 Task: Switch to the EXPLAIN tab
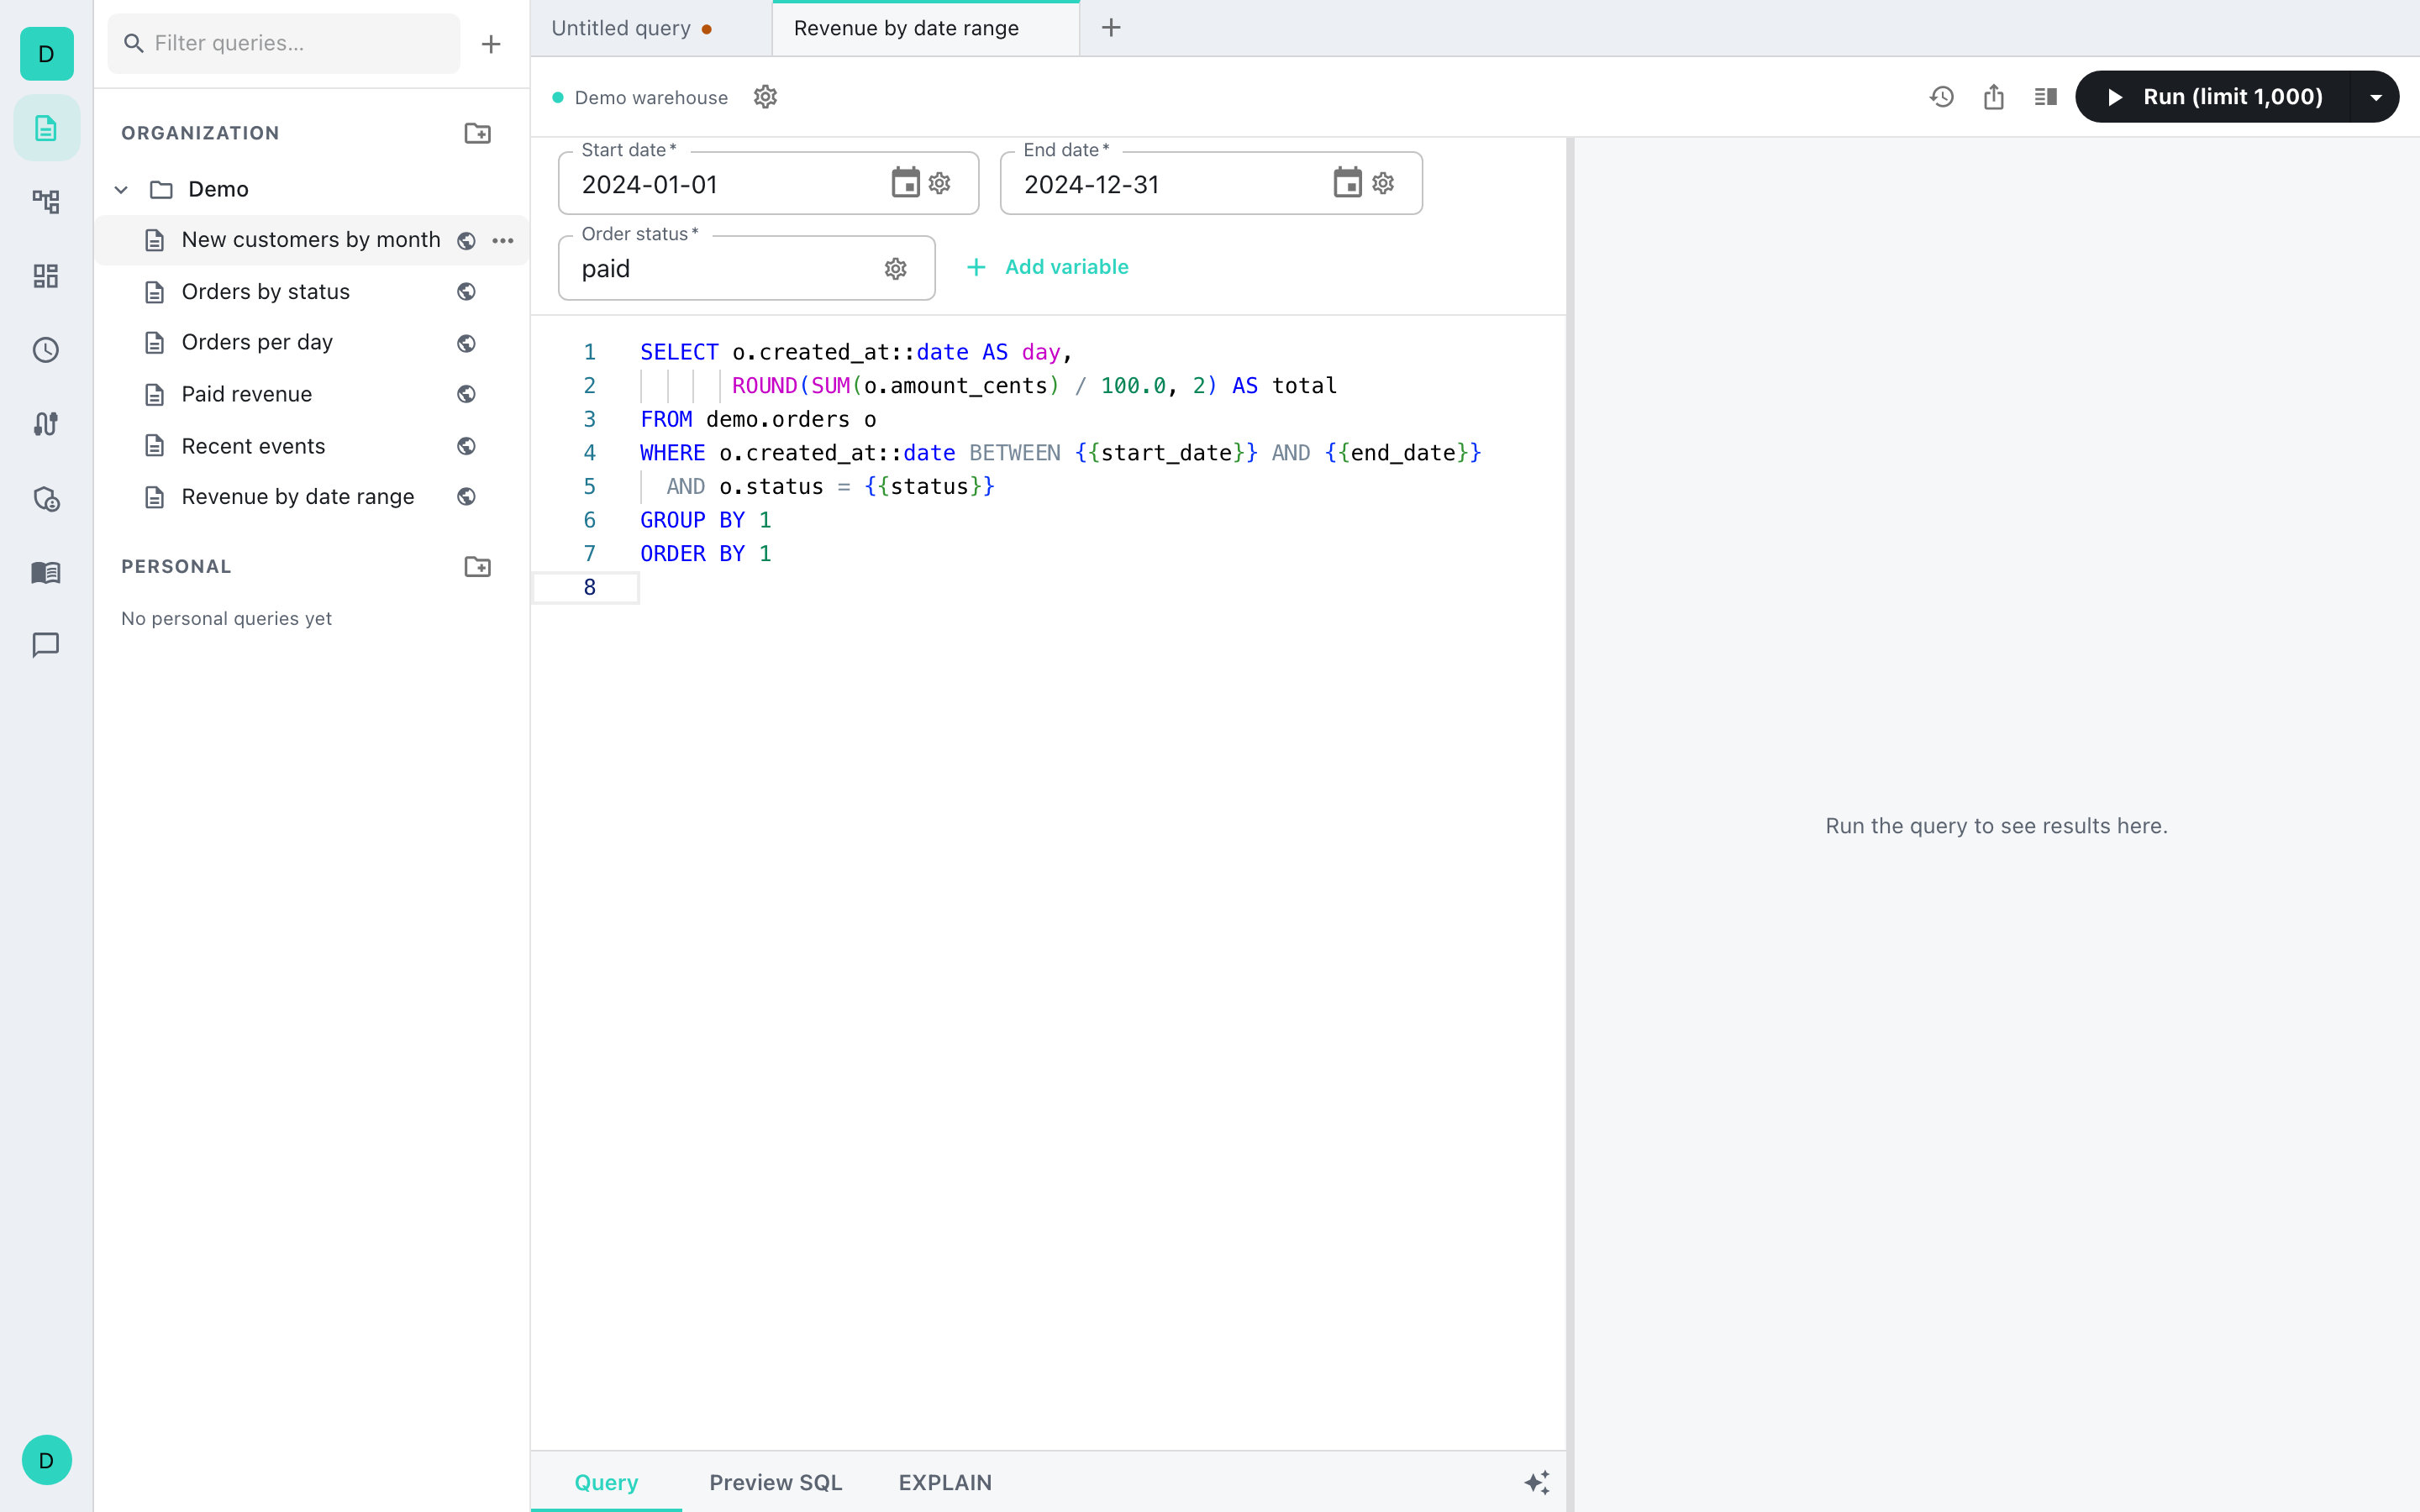(x=945, y=1482)
